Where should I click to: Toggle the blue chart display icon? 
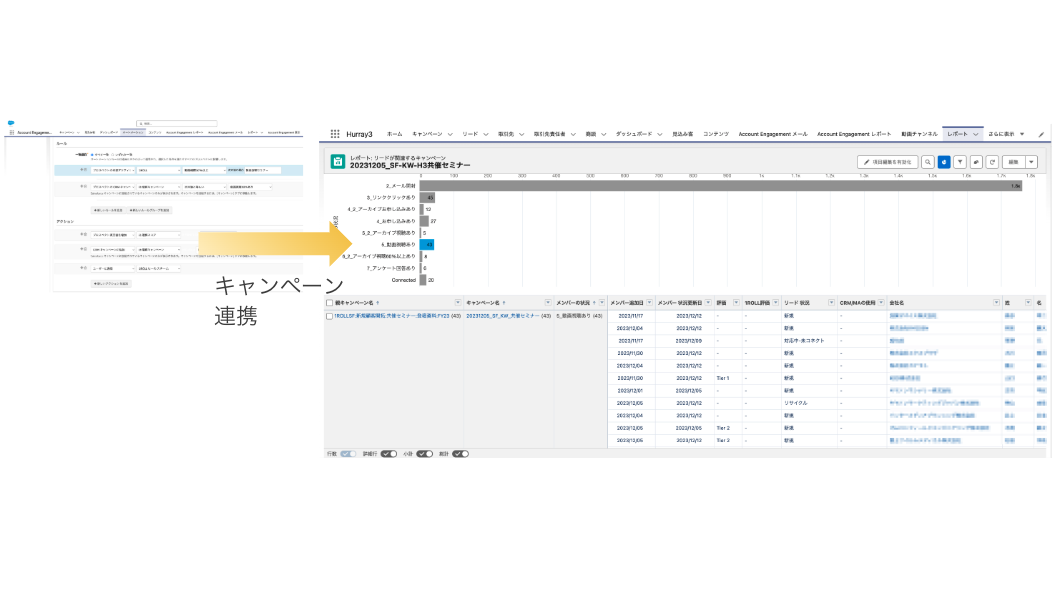(x=944, y=161)
